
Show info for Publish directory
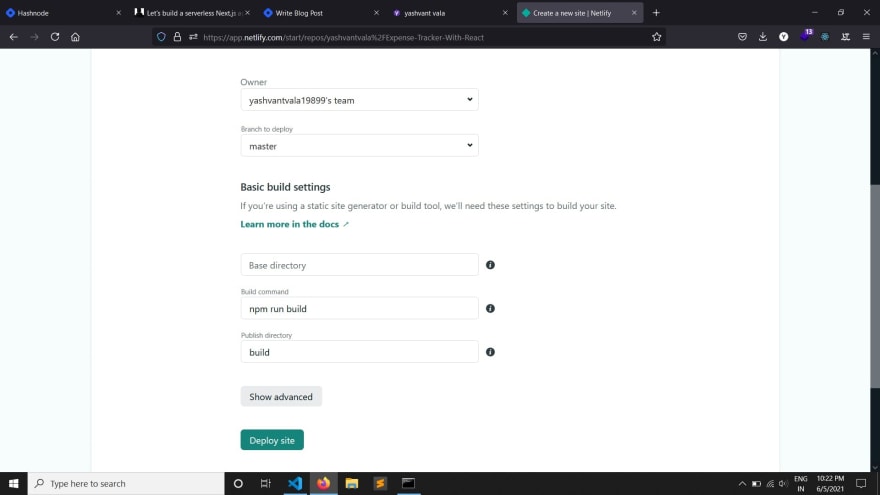pyautogui.click(x=490, y=352)
